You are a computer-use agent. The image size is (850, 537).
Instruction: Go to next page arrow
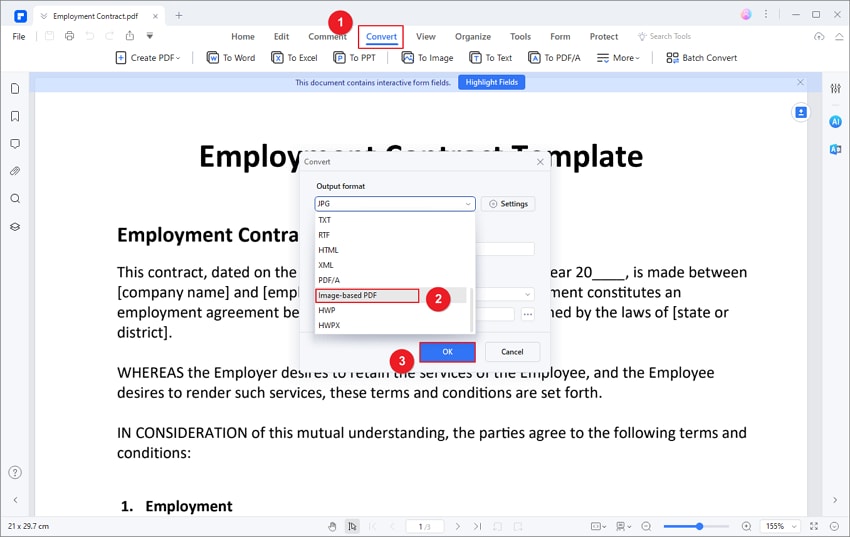[x=458, y=526]
